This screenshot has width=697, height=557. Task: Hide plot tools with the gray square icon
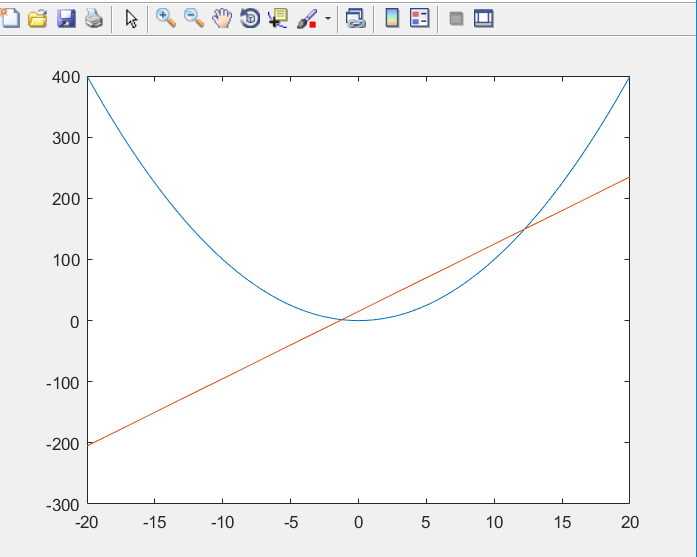point(457,19)
